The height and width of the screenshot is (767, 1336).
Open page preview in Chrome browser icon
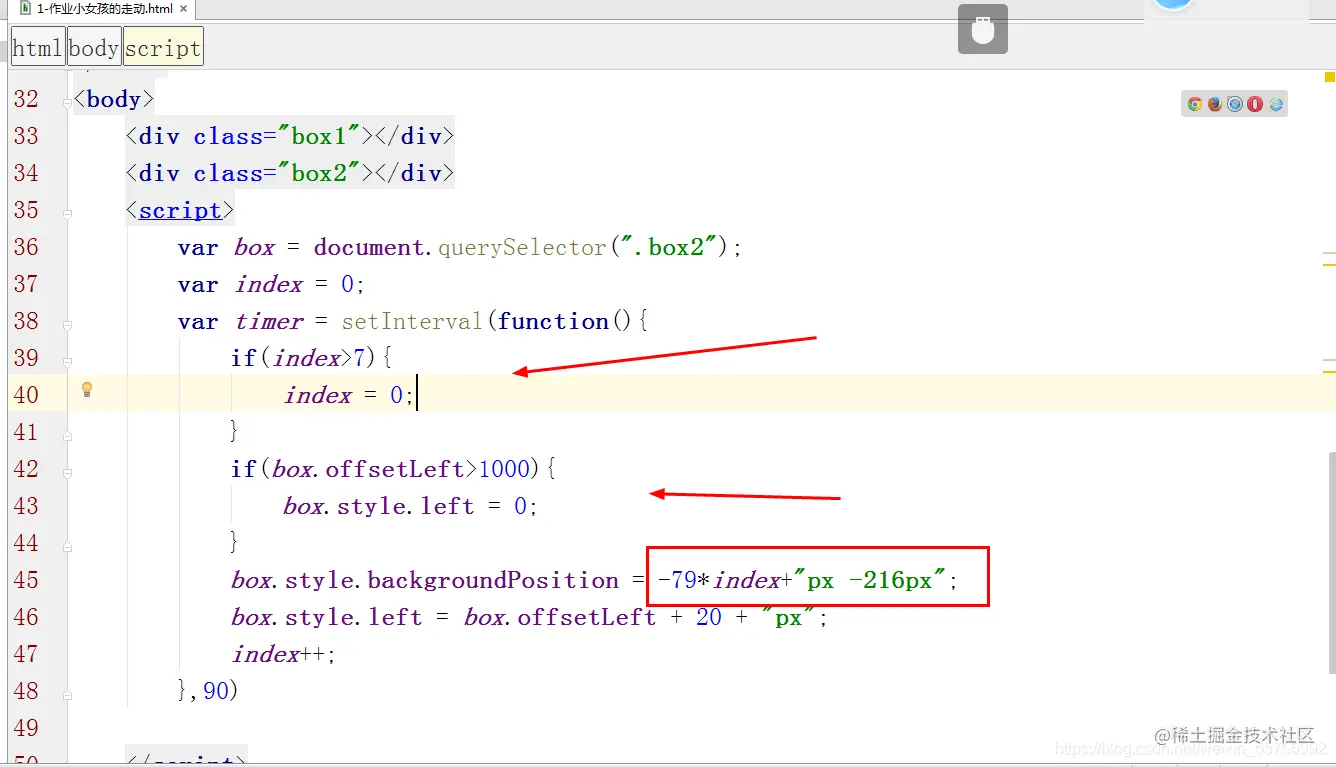click(1195, 104)
